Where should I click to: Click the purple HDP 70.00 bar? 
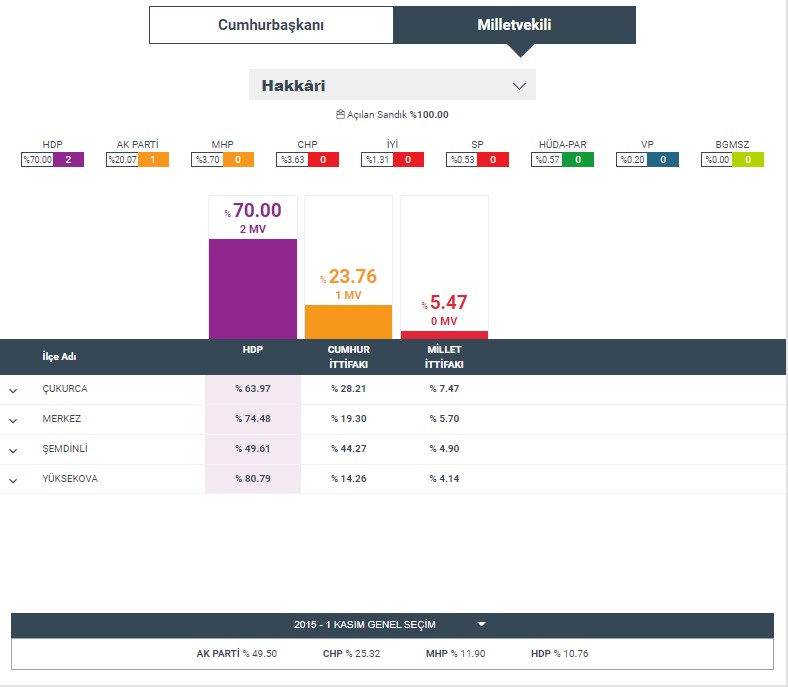[253, 288]
